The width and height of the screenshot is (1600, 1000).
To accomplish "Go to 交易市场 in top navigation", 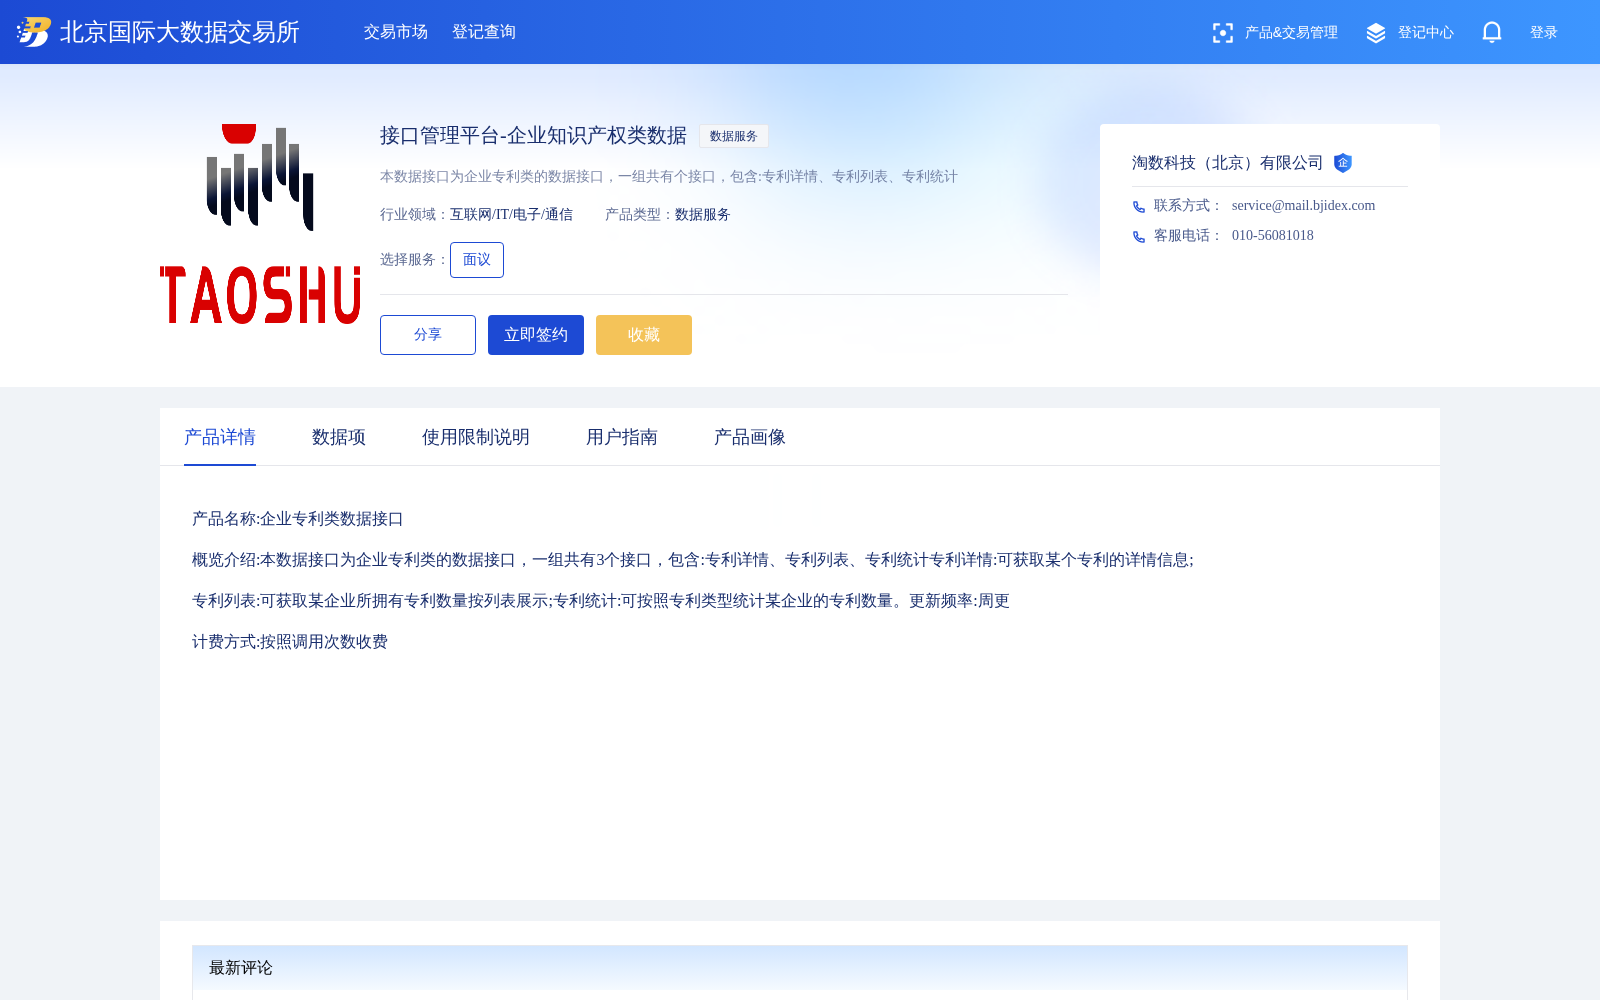I will coord(396,32).
